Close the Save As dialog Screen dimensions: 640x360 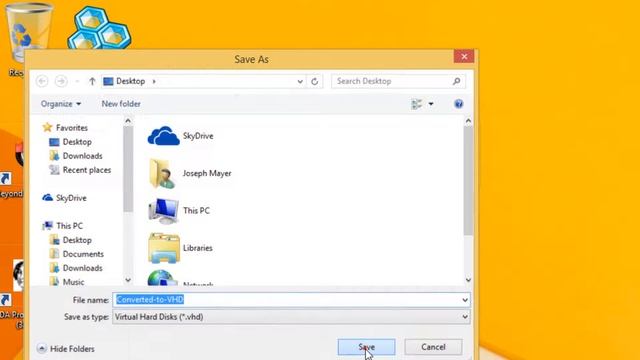click(464, 56)
